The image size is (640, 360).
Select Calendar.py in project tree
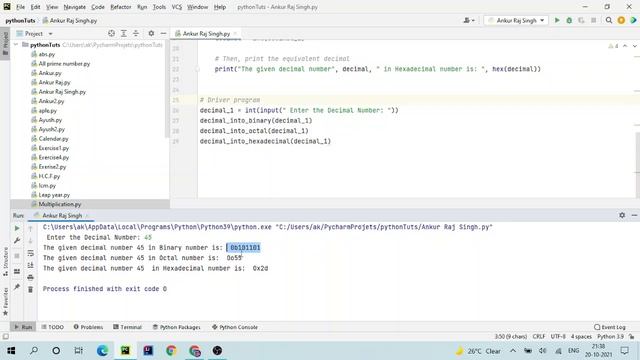point(53,139)
